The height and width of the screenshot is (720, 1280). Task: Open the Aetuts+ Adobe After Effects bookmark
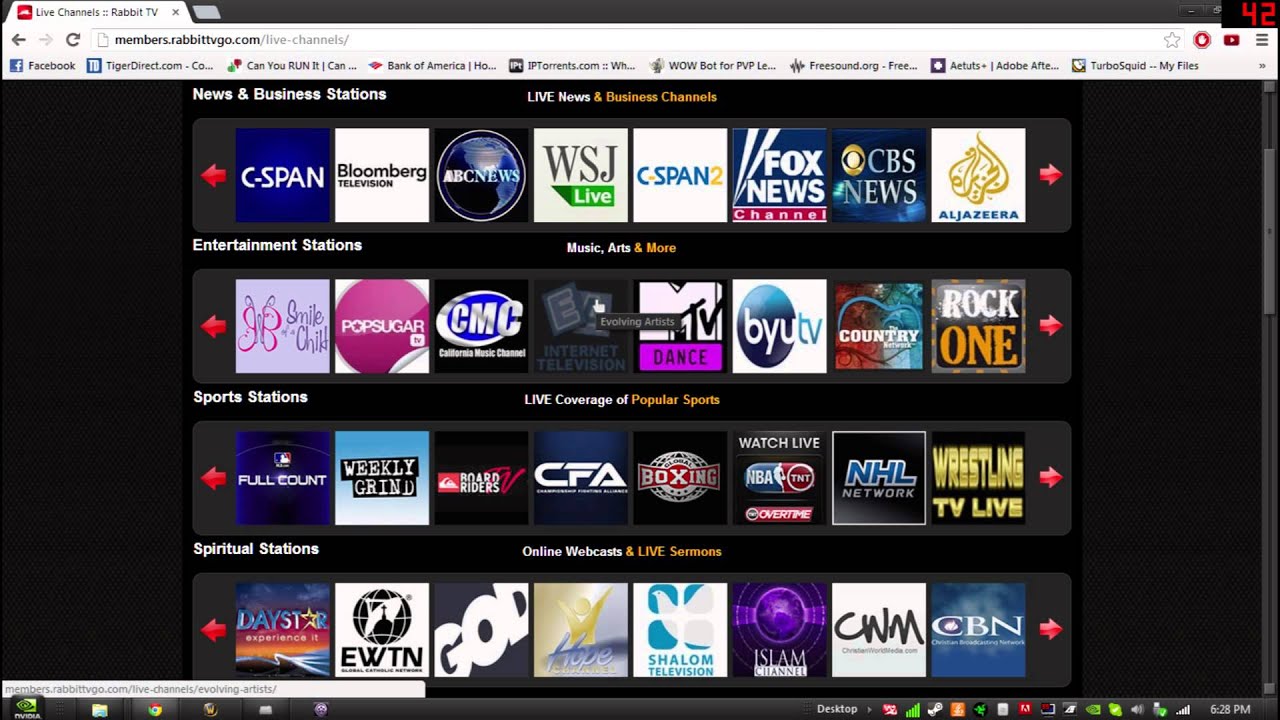tap(995, 66)
